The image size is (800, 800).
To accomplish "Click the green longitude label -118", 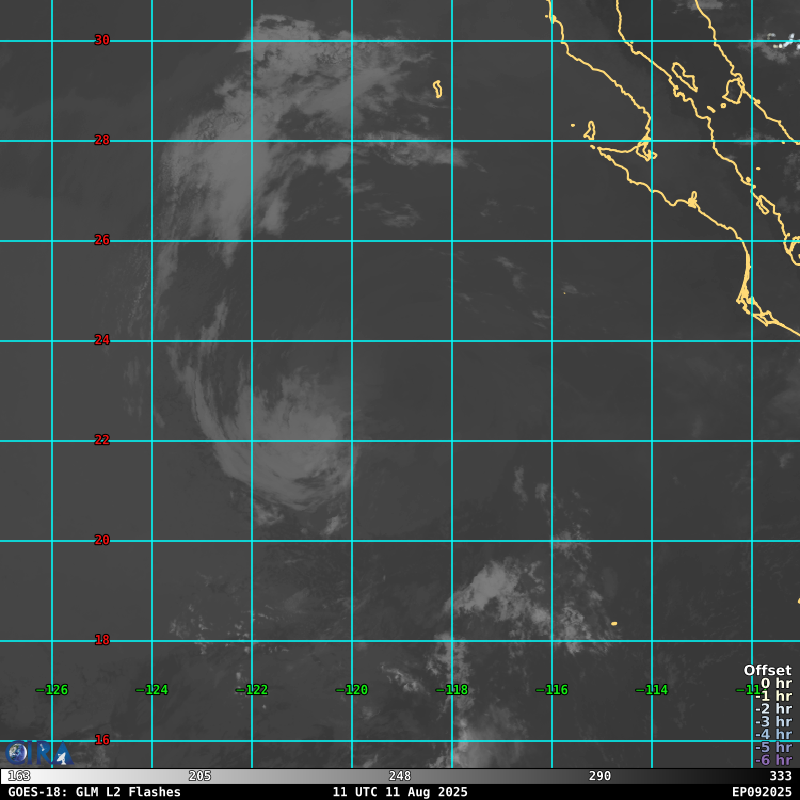I will pos(452,690).
